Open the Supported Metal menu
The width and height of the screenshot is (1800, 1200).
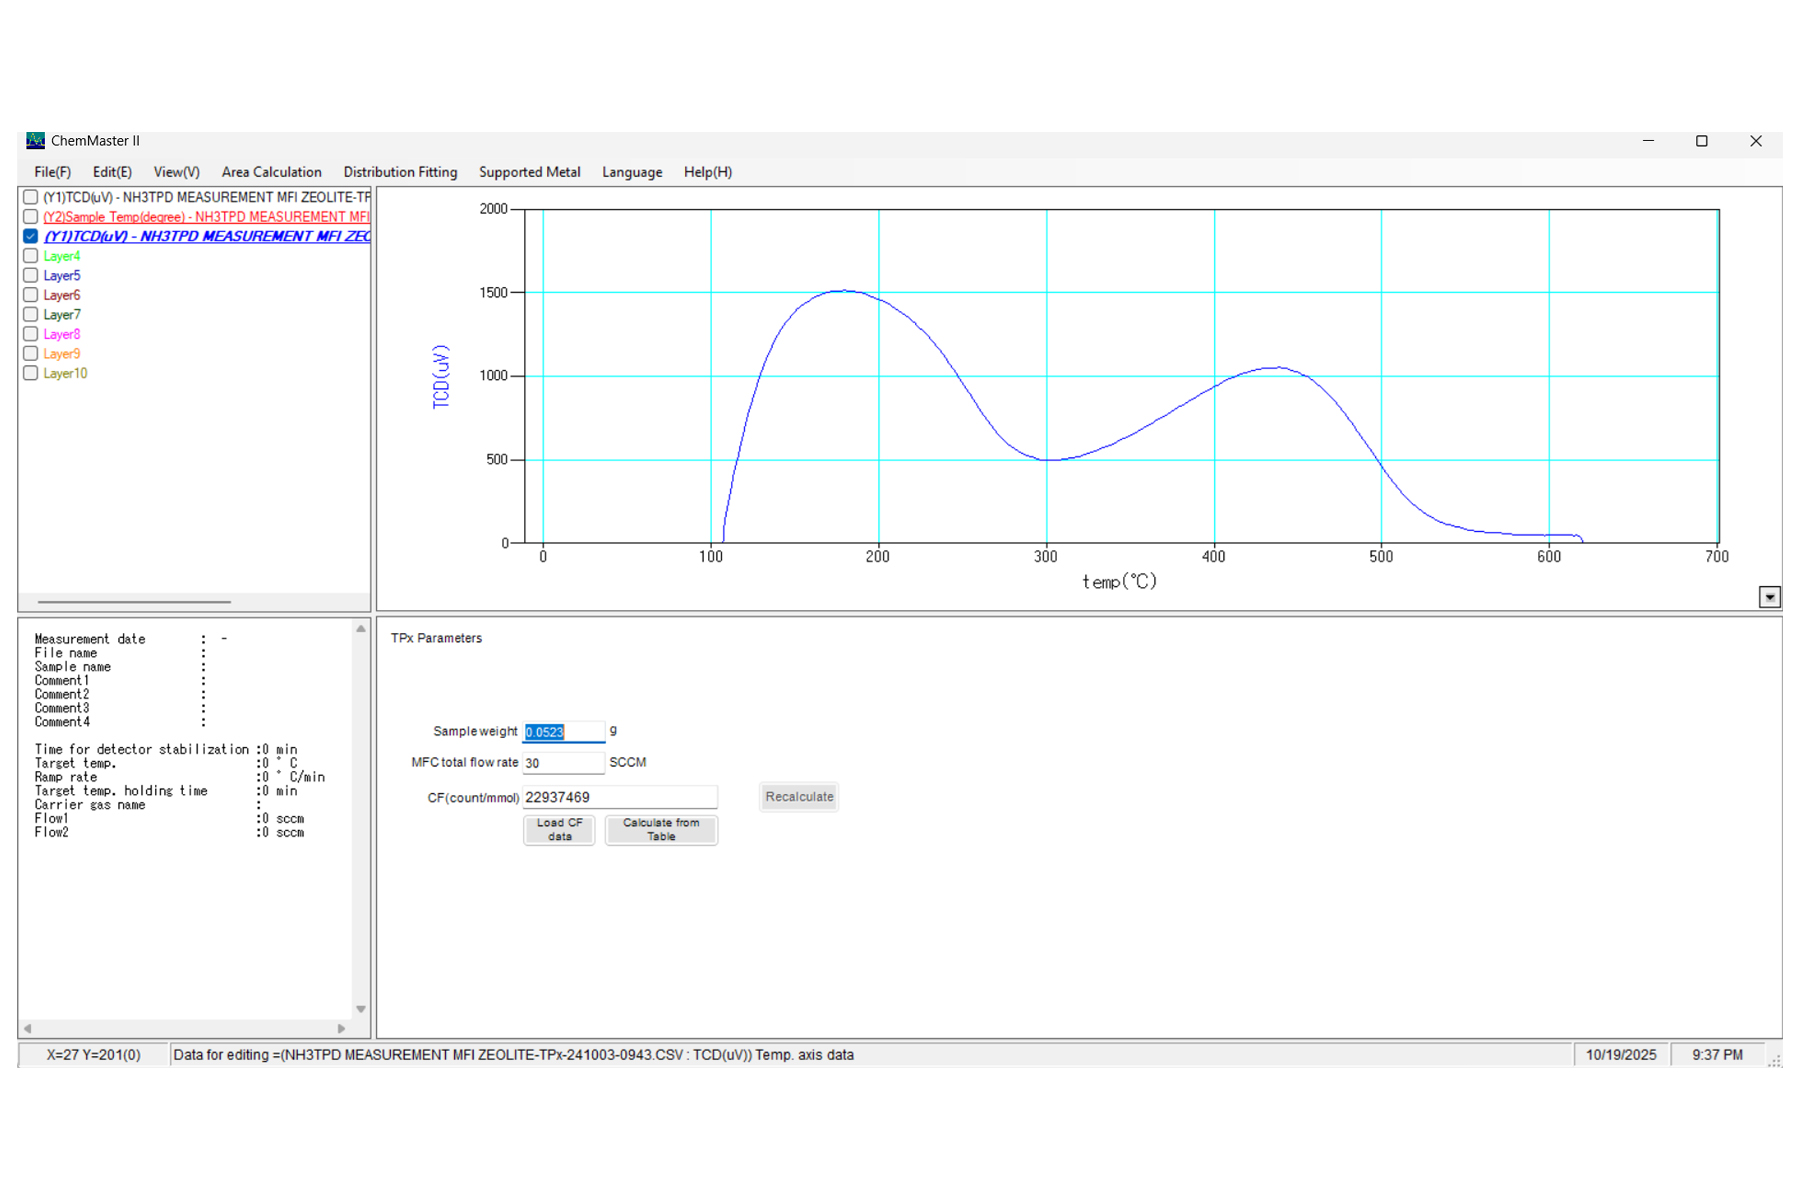(x=530, y=172)
